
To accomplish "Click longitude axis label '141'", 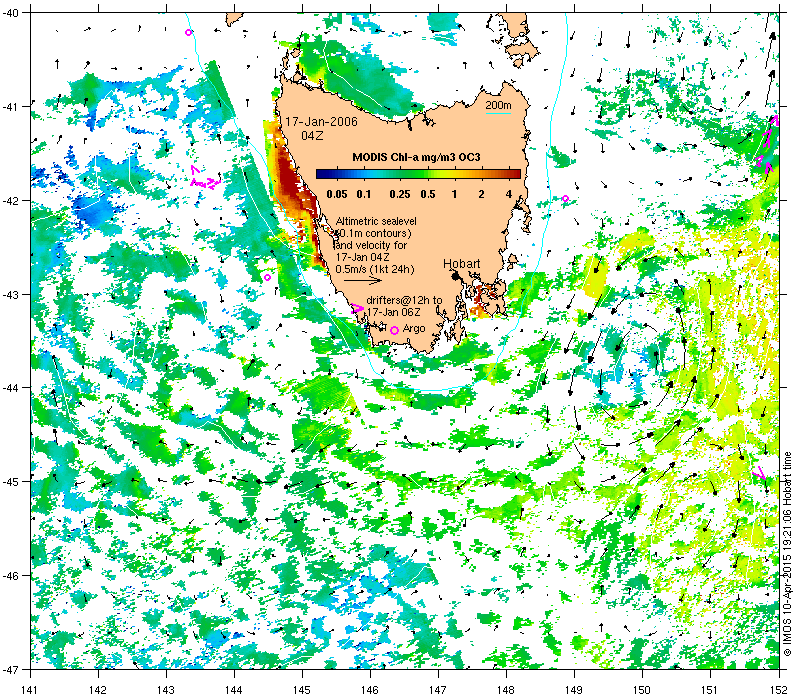I will click(30, 690).
